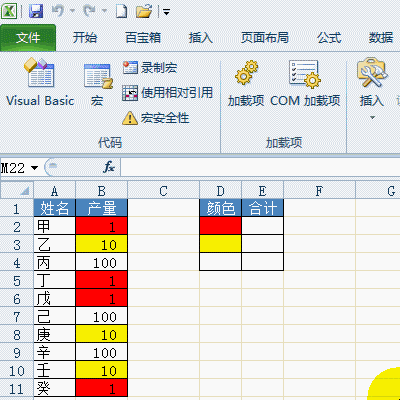The width and height of the screenshot is (400, 400).
Task: Select column F header
Action: 319,191
